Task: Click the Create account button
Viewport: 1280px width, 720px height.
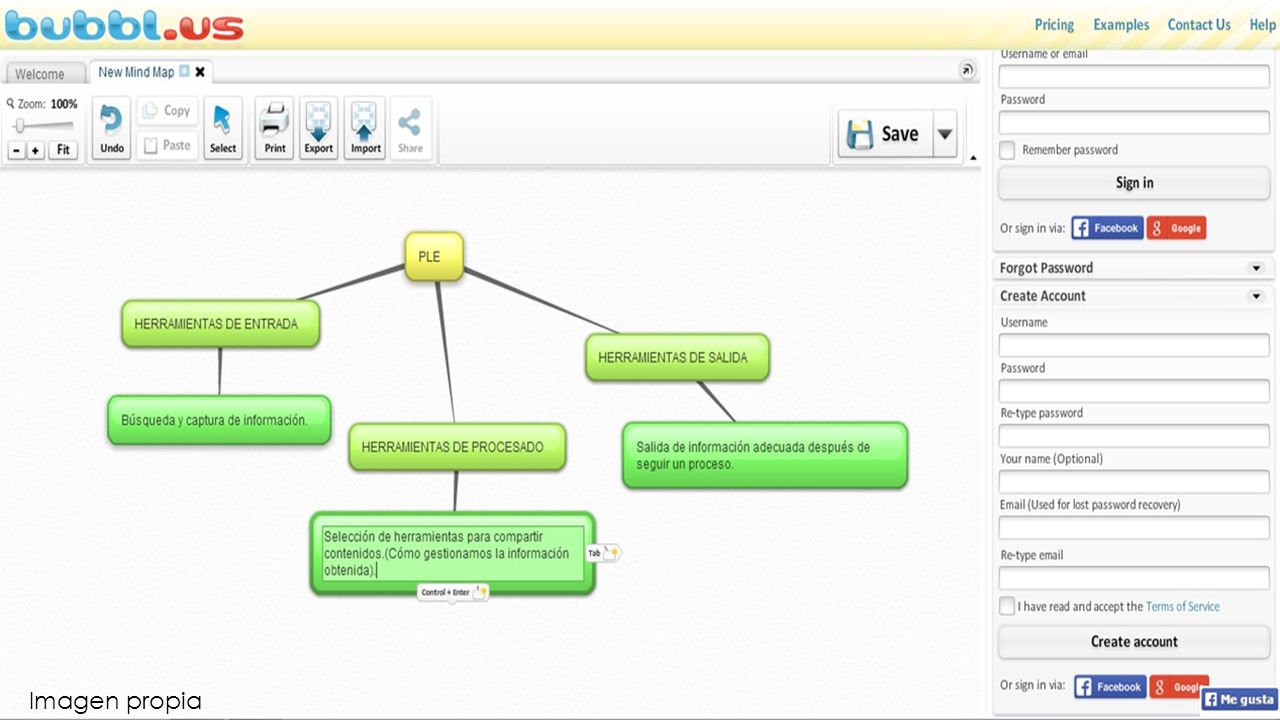Action: [1134, 642]
